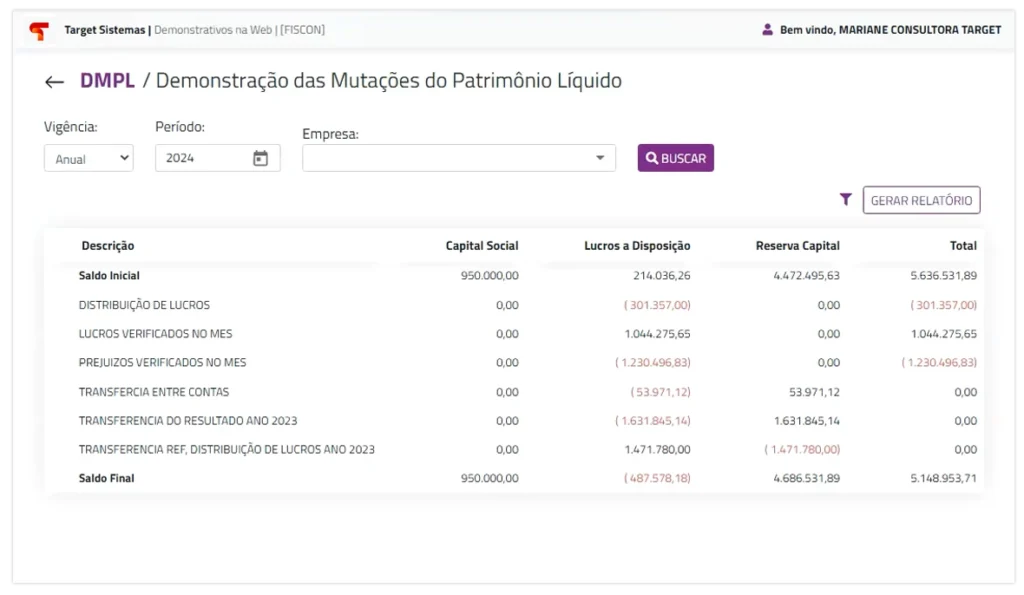Click the filter funnel icon above the table

click(846, 199)
